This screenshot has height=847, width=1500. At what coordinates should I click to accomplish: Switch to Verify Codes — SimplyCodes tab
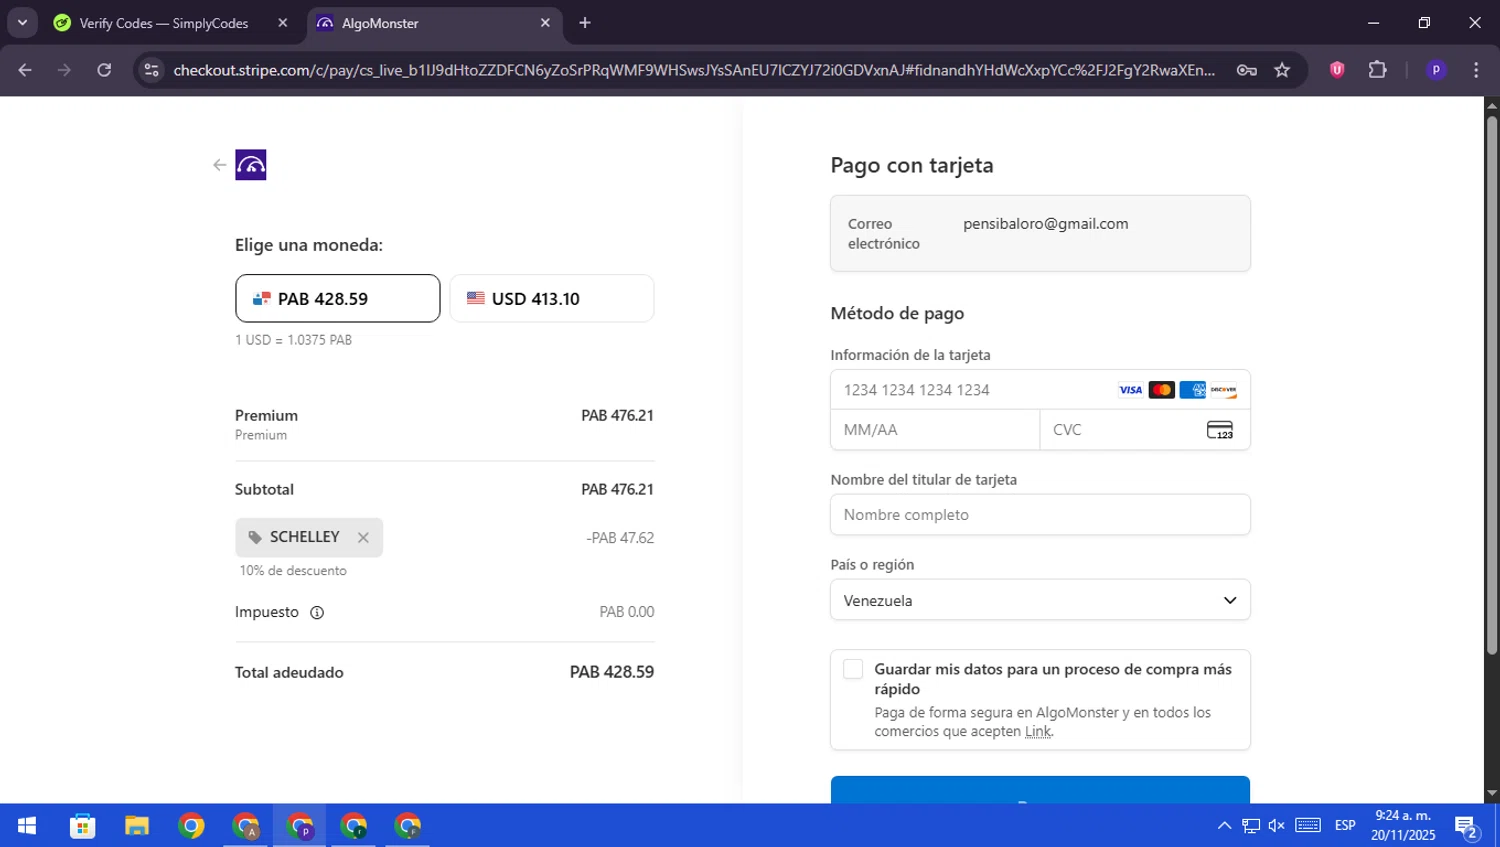coord(166,23)
